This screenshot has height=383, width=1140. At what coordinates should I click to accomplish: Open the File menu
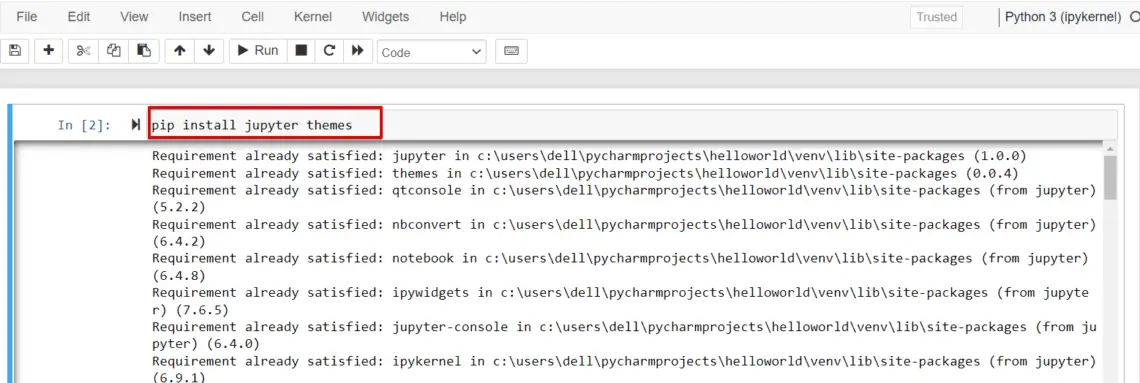(x=26, y=17)
